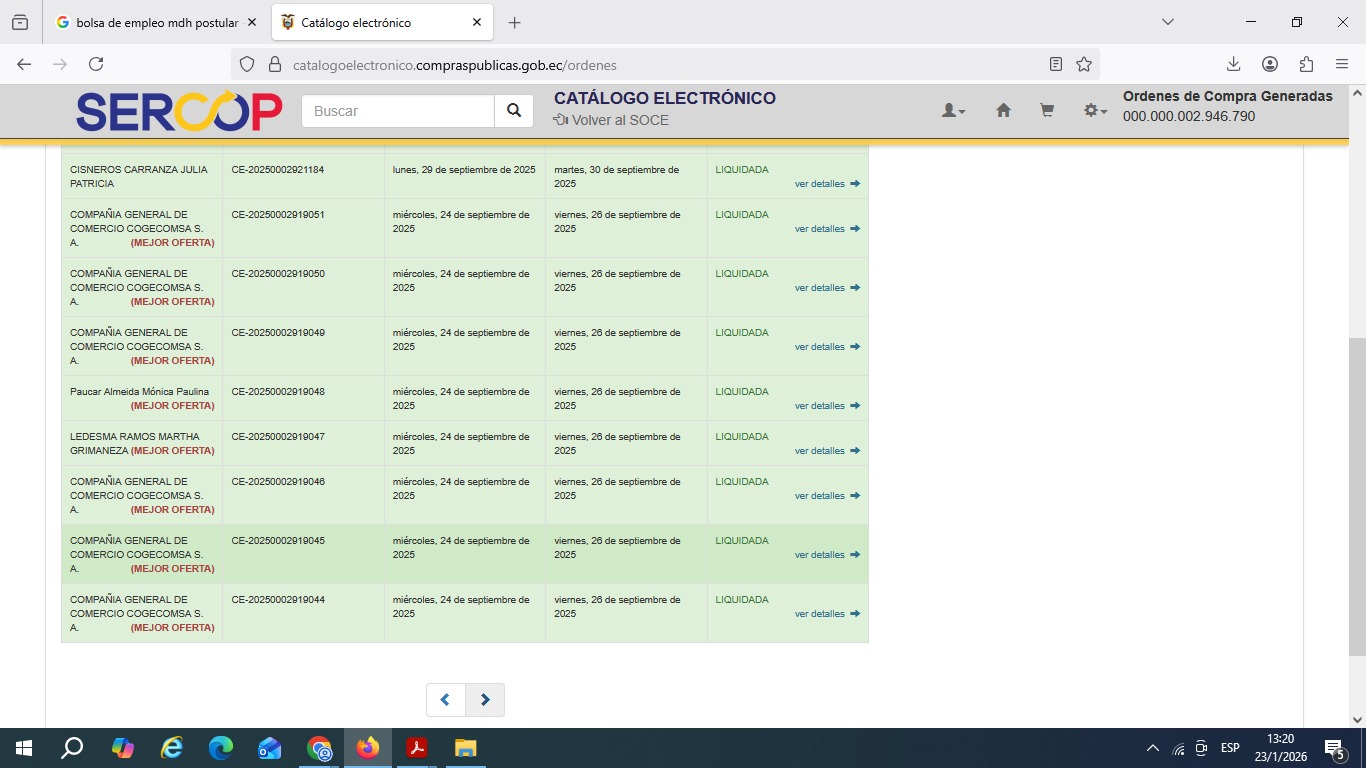This screenshot has width=1366, height=768.
Task: Click the SERCOP logo
Action: (x=179, y=112)
